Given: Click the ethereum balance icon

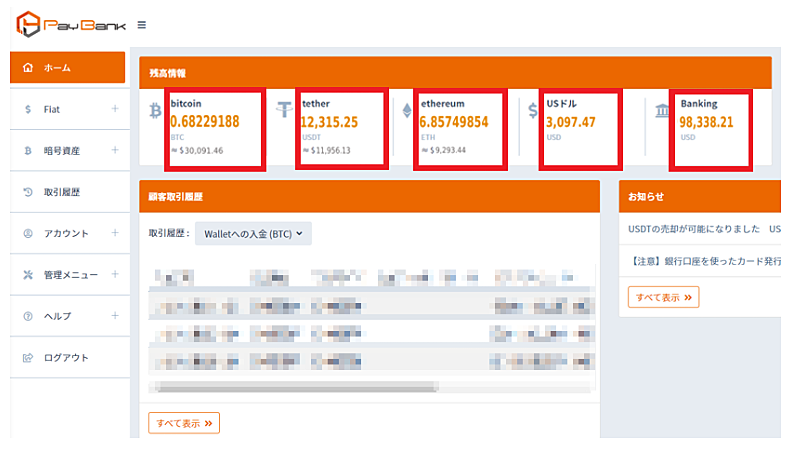Looking at the screenshot, I should point(407,110).
